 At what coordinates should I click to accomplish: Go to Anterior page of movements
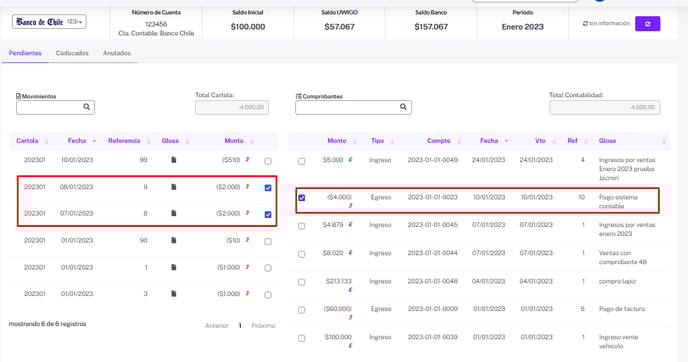click(217, 326)
